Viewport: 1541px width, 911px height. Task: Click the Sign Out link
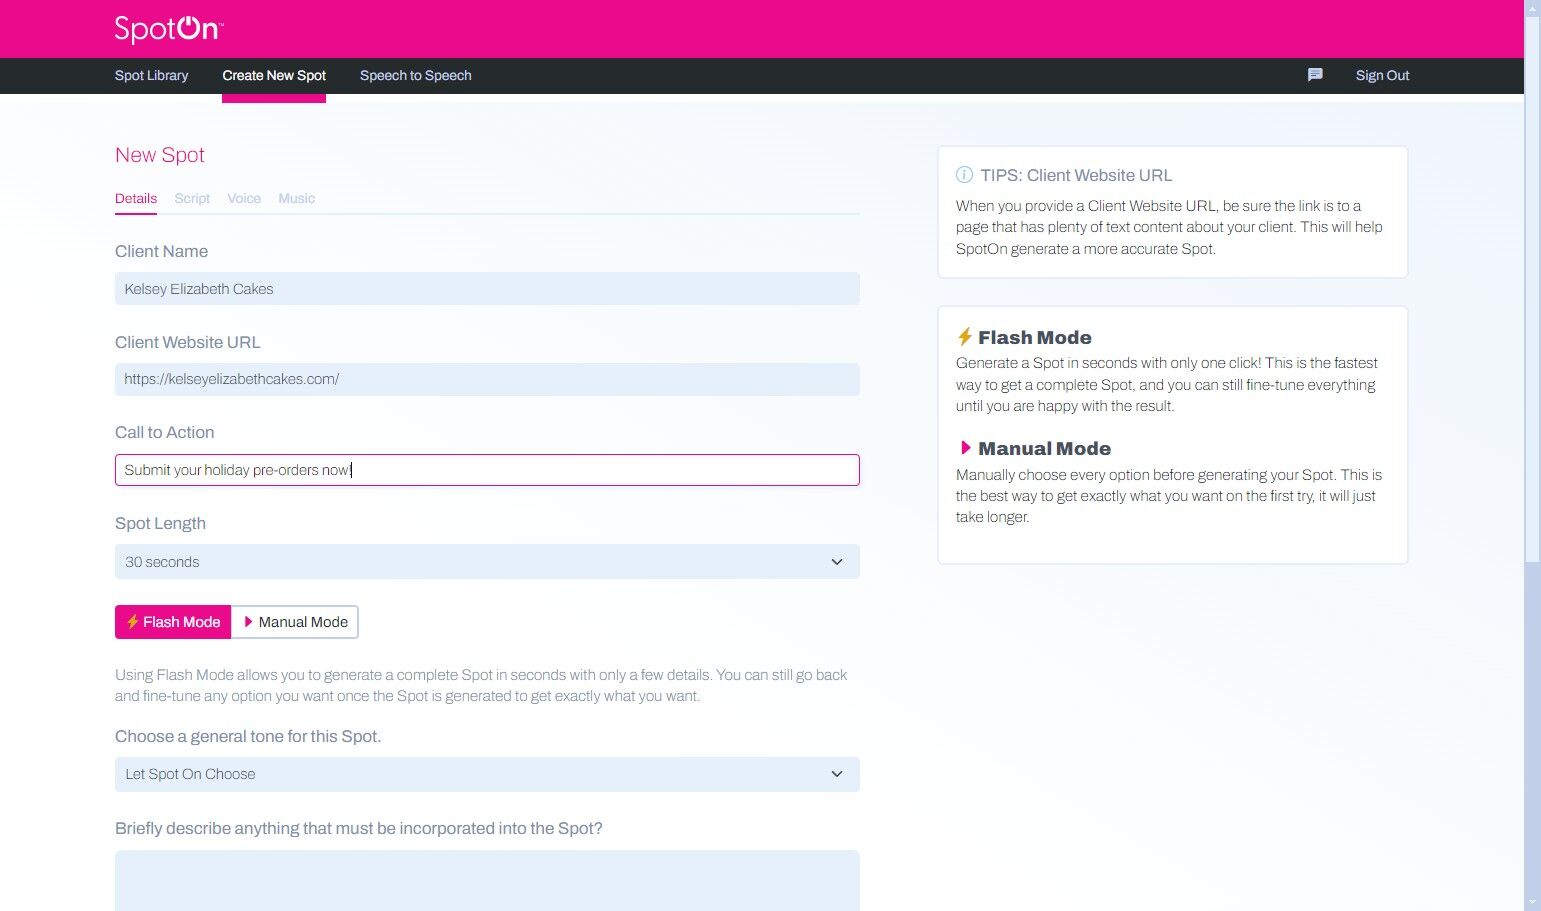1382,75
